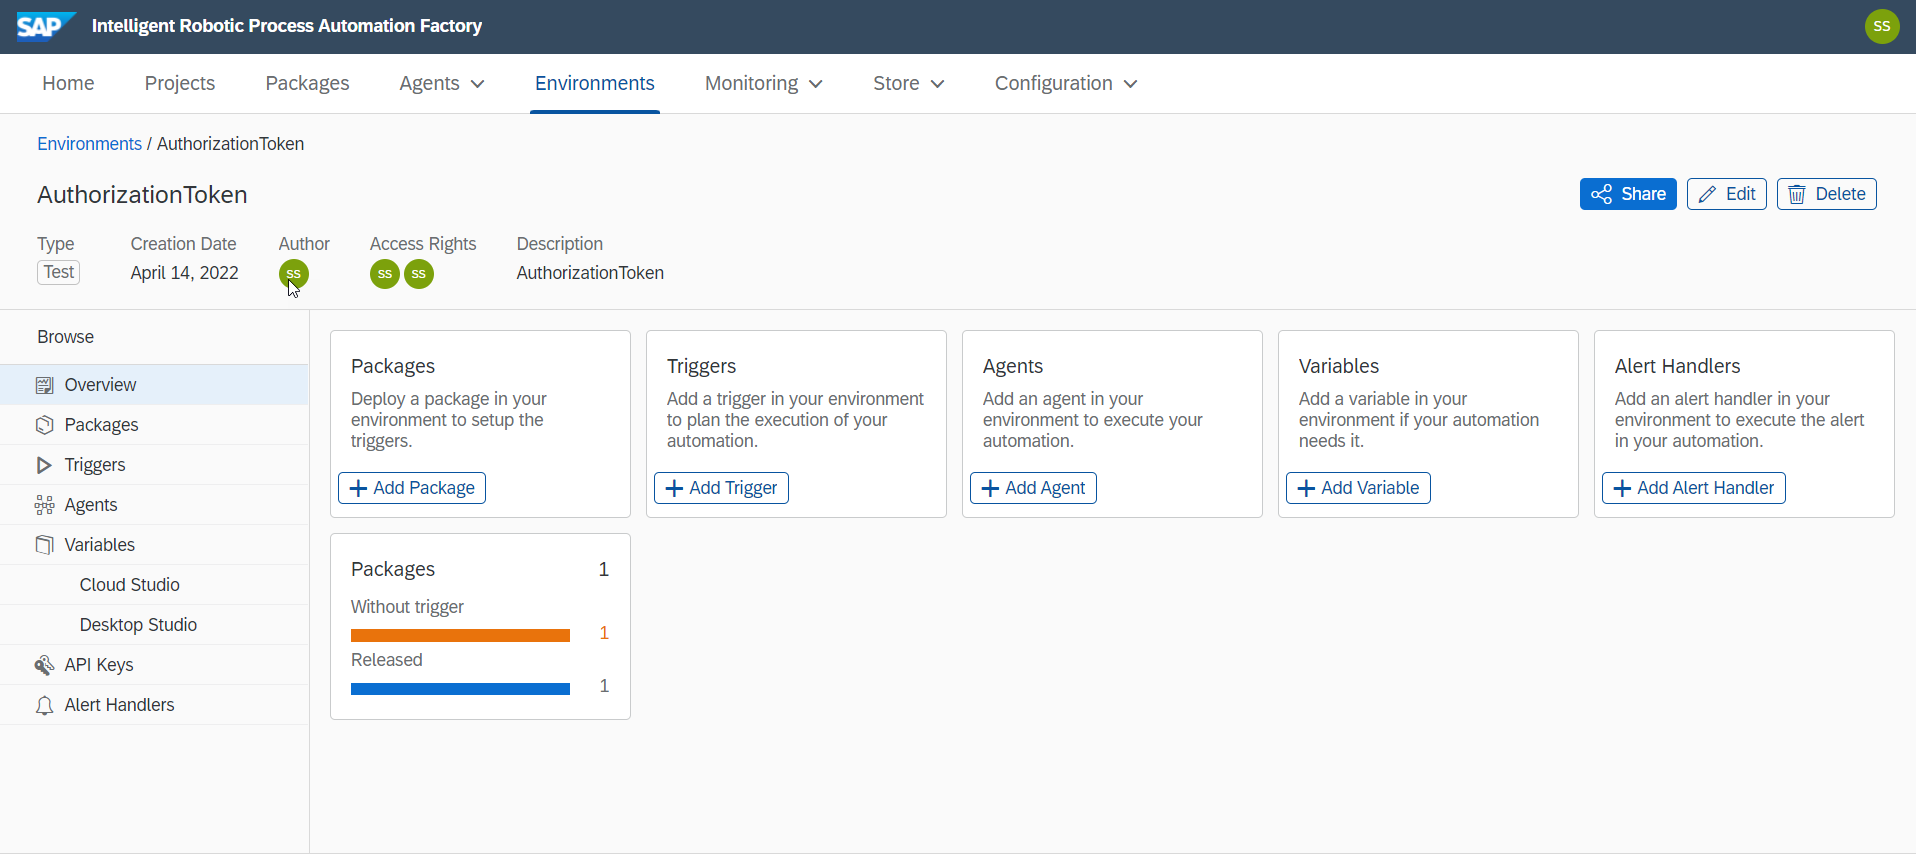The image size is (1916, 860).
Task: Click the Triggers card heading
Action: click(x=701, y=366)
